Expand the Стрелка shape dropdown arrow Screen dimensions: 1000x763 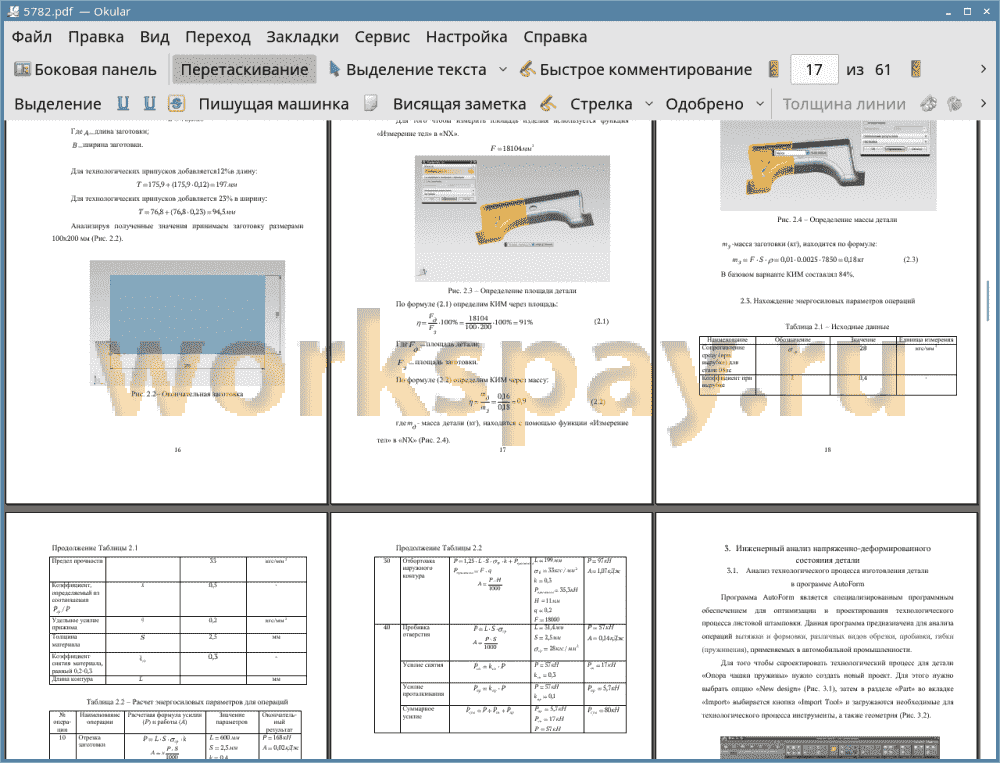(x=649, y=104)
